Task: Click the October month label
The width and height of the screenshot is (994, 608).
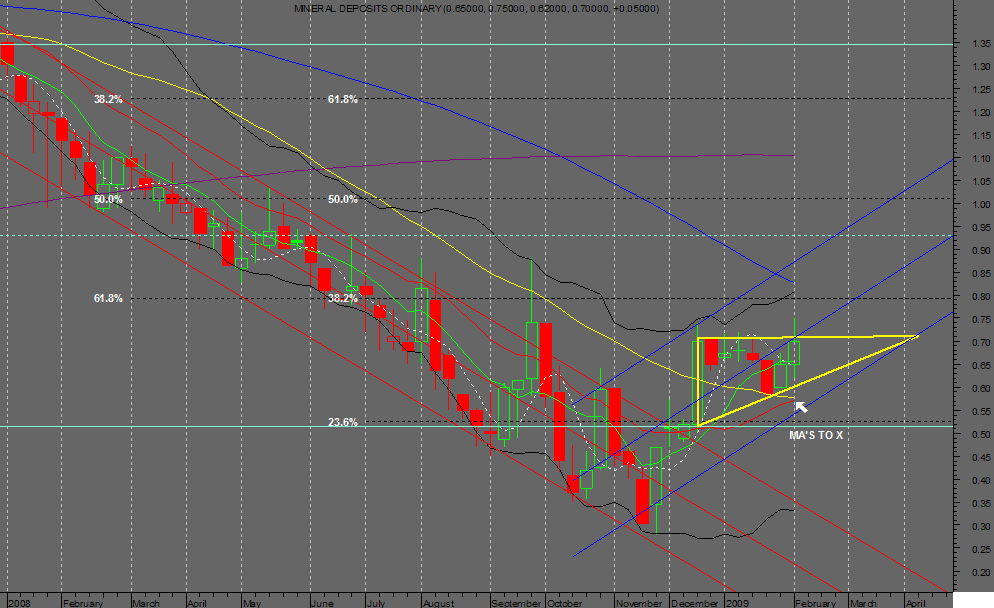Action: [564, 603]
